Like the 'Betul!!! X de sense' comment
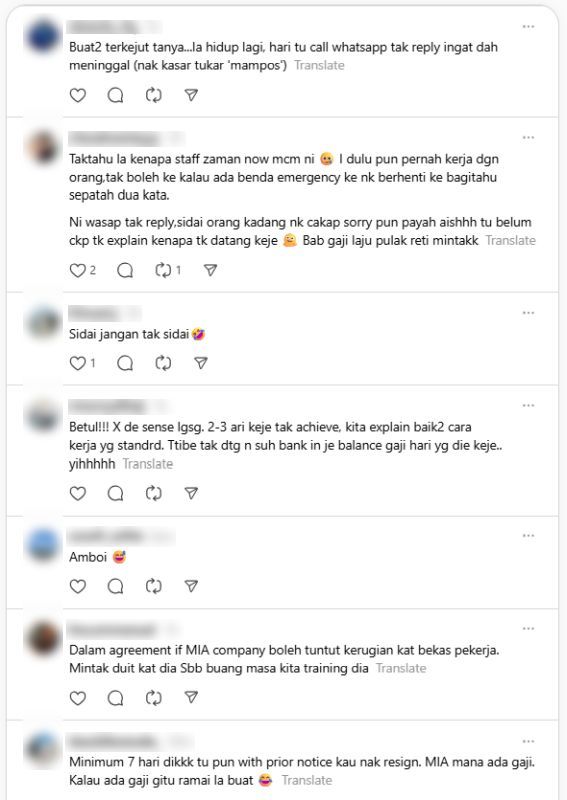The width and height of the screenshot is (567, 800). tap(78, 493)
